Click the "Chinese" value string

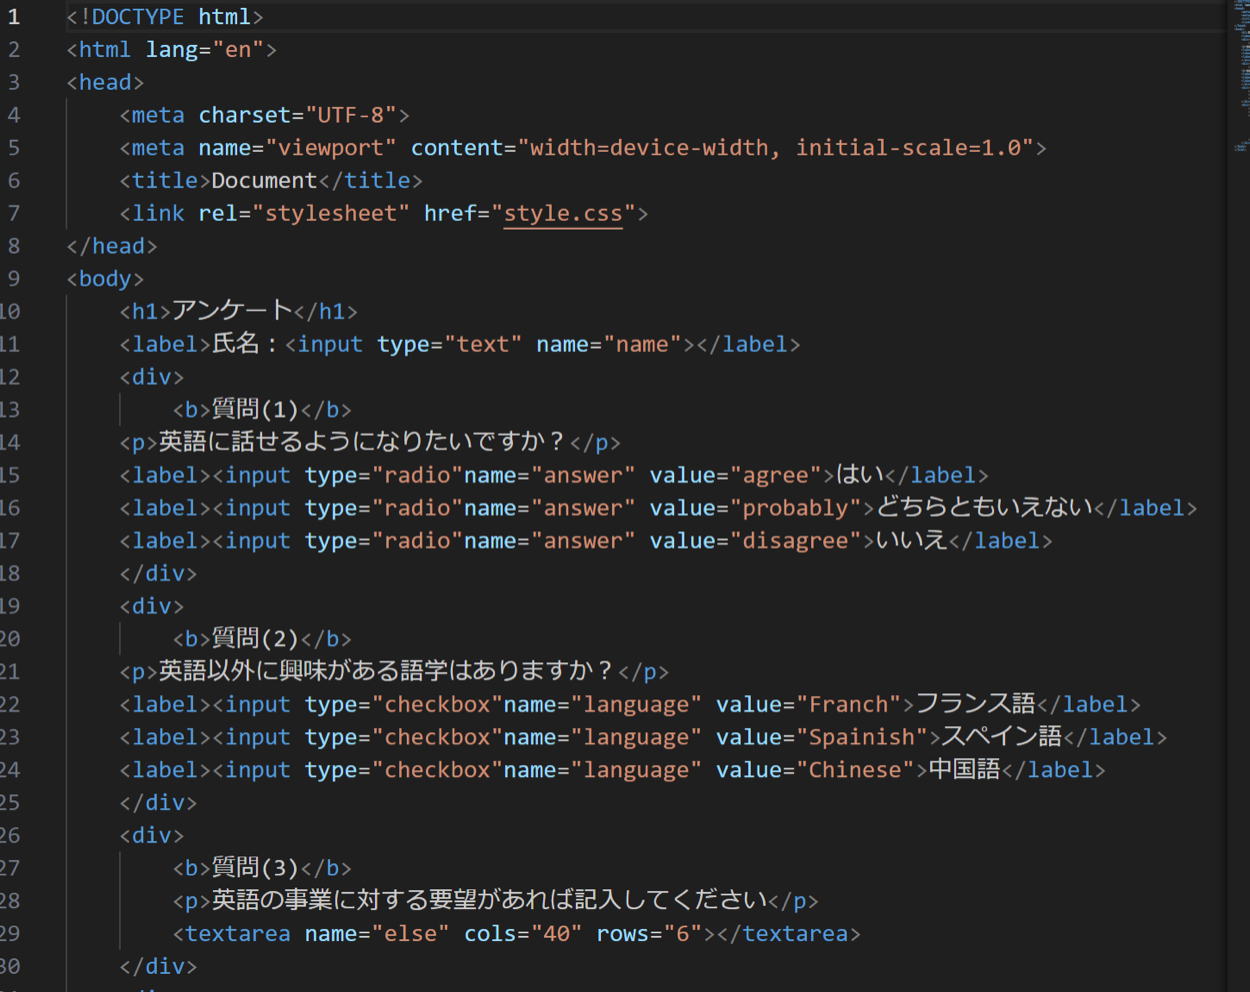pos(855,770)
